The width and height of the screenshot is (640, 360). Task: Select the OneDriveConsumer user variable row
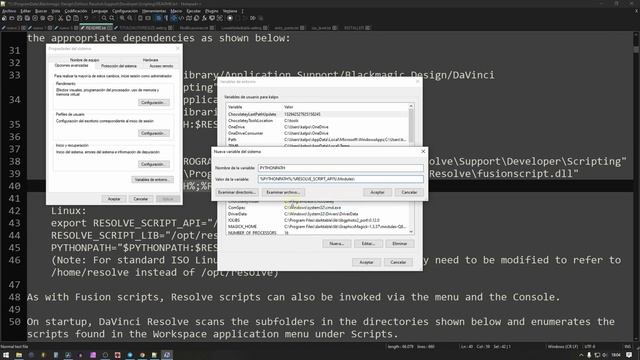click(317, 133)
